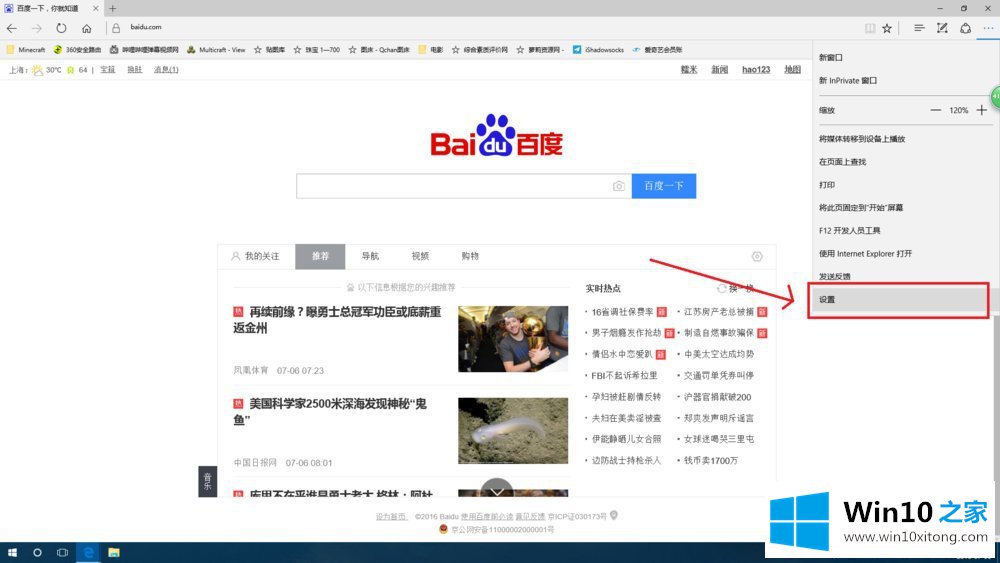
Task: Open hot topic 钱币卖1700万
Action: click(x=710, y=460)
